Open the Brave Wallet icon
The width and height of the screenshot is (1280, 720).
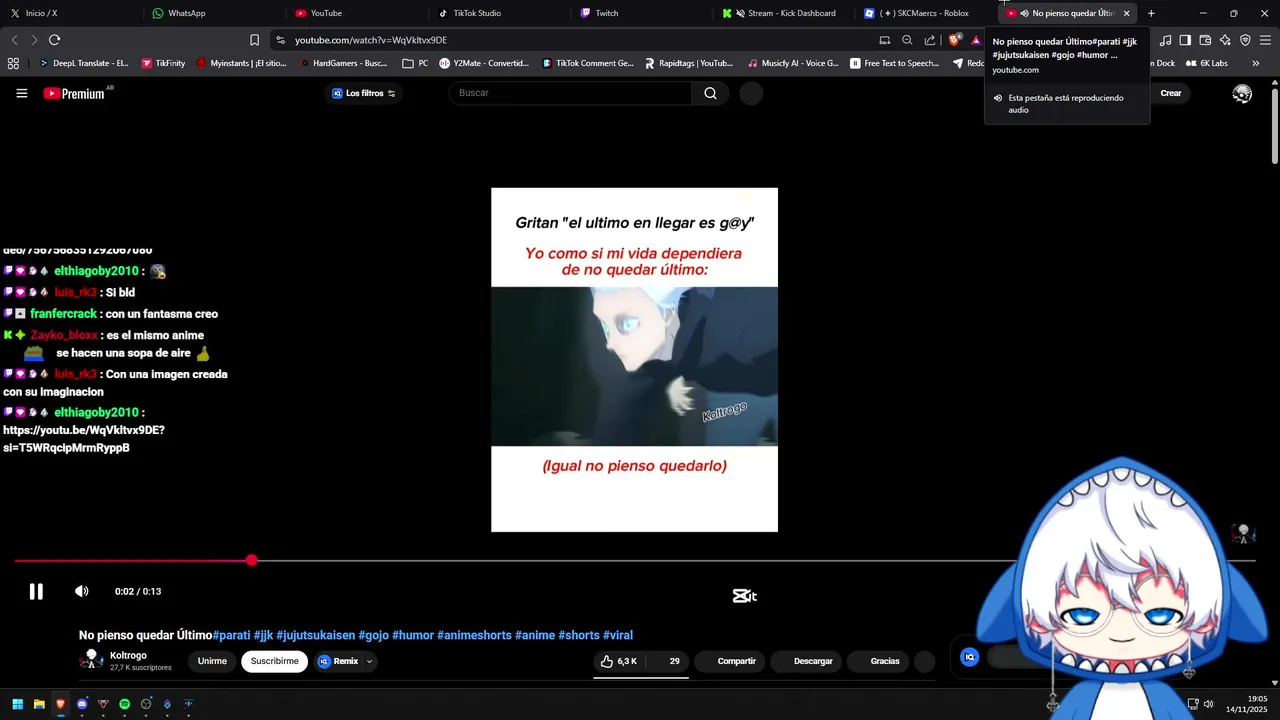[1205, 40]
